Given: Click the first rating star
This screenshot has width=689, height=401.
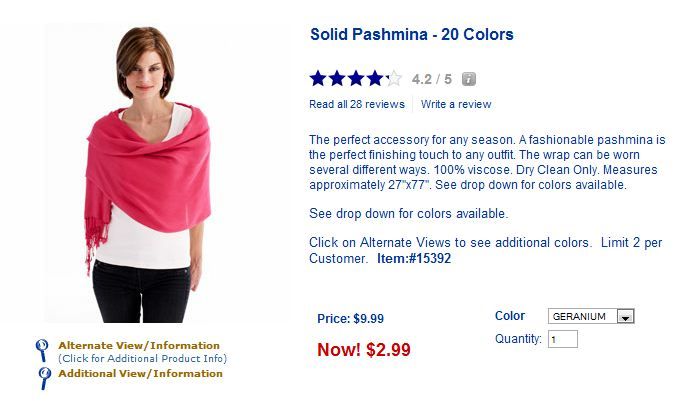Looking at the screenshot, I should (x=318, y=78).
